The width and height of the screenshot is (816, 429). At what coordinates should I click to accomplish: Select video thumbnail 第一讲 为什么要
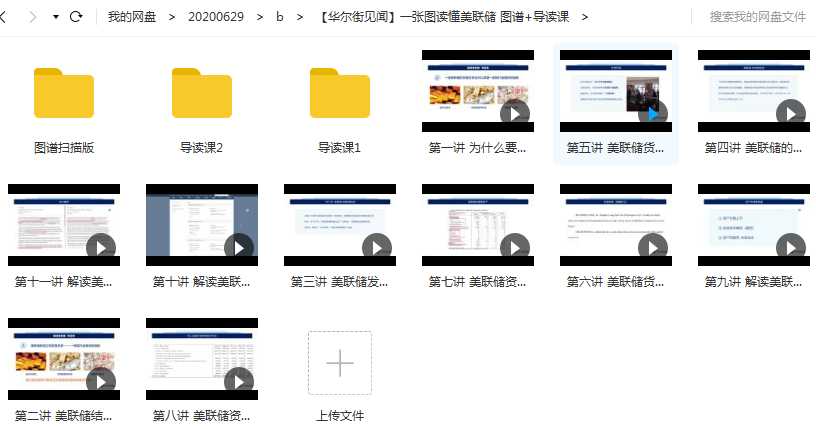(x=478, y=91)
